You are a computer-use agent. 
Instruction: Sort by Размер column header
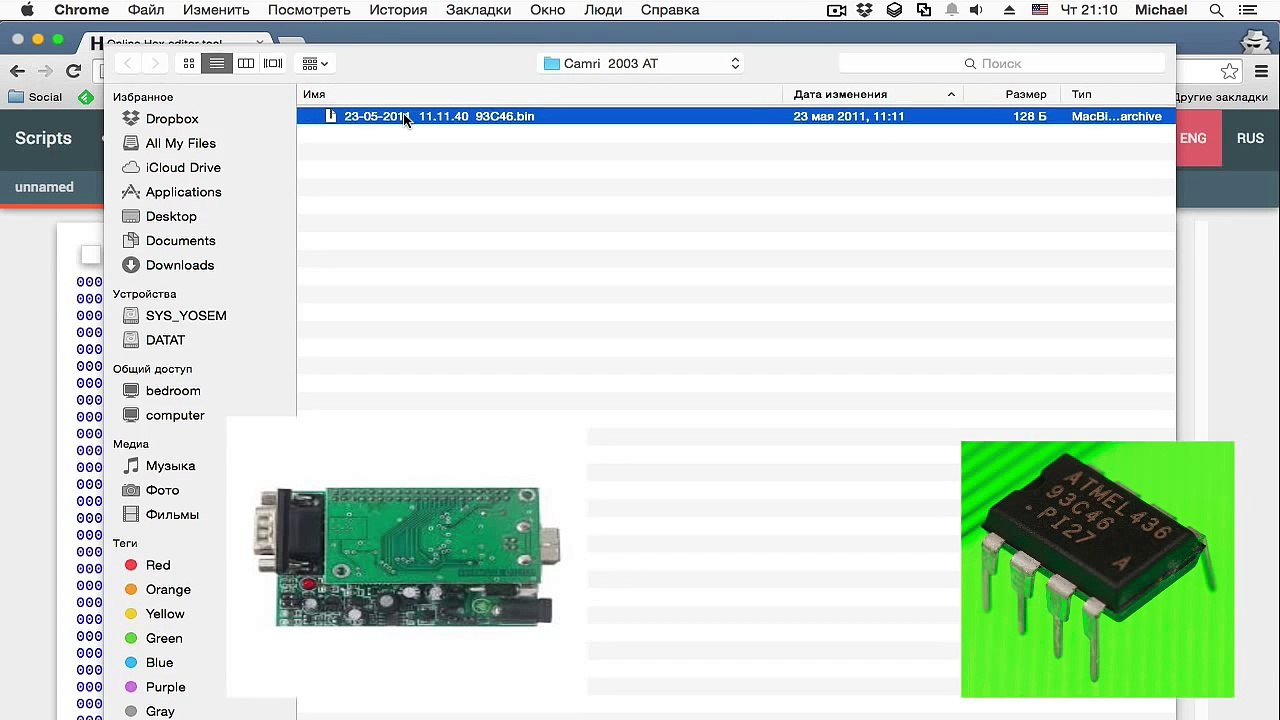[1012, 94]
